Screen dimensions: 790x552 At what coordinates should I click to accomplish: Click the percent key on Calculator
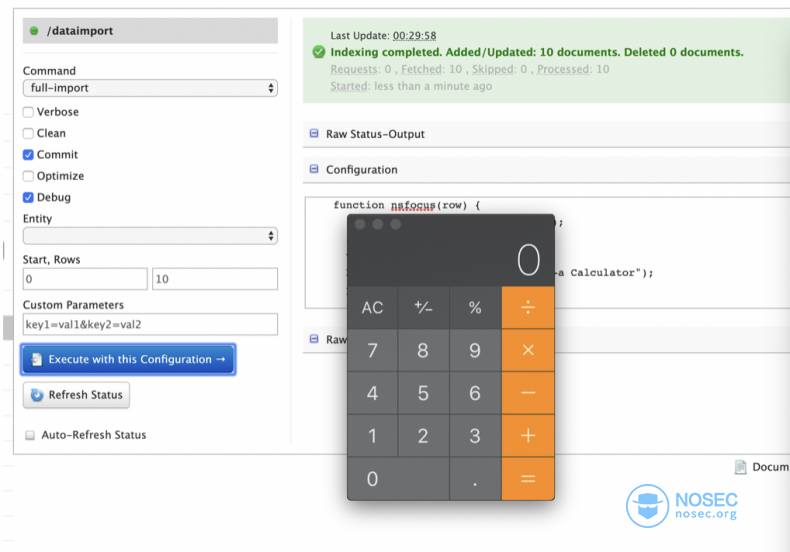click(x=475, y=308)
